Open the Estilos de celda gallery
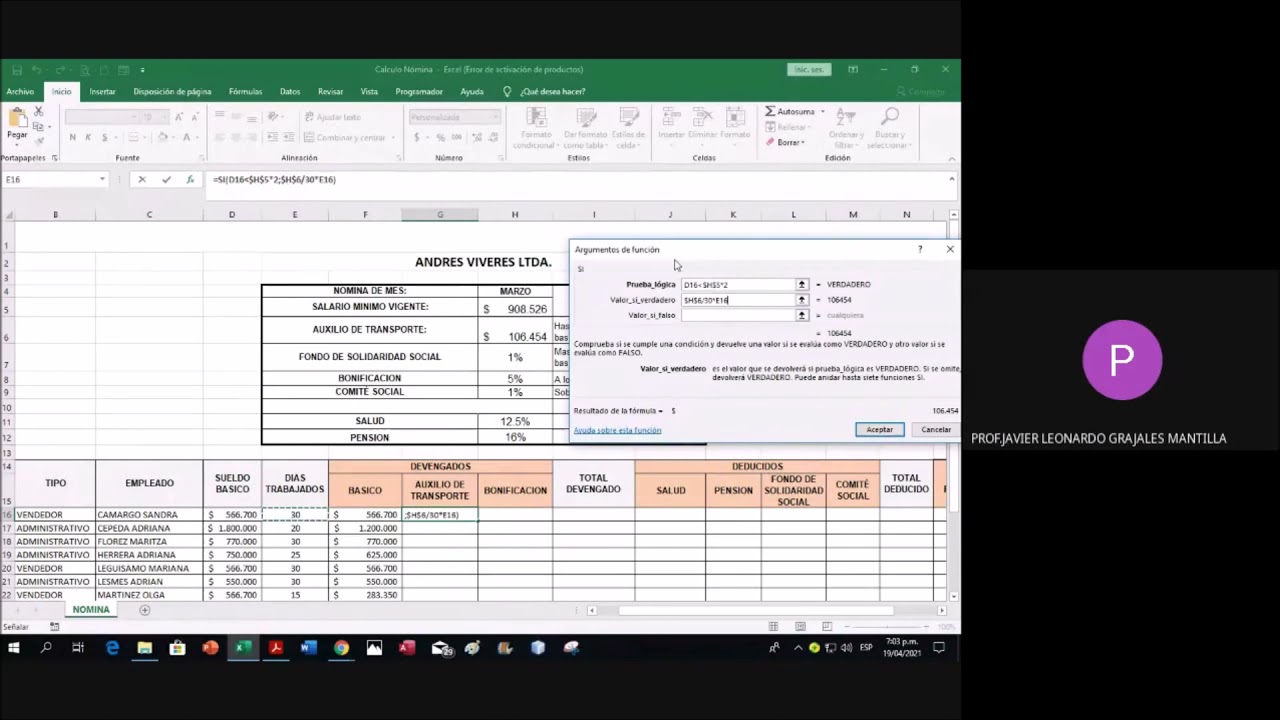 point(628,128)
